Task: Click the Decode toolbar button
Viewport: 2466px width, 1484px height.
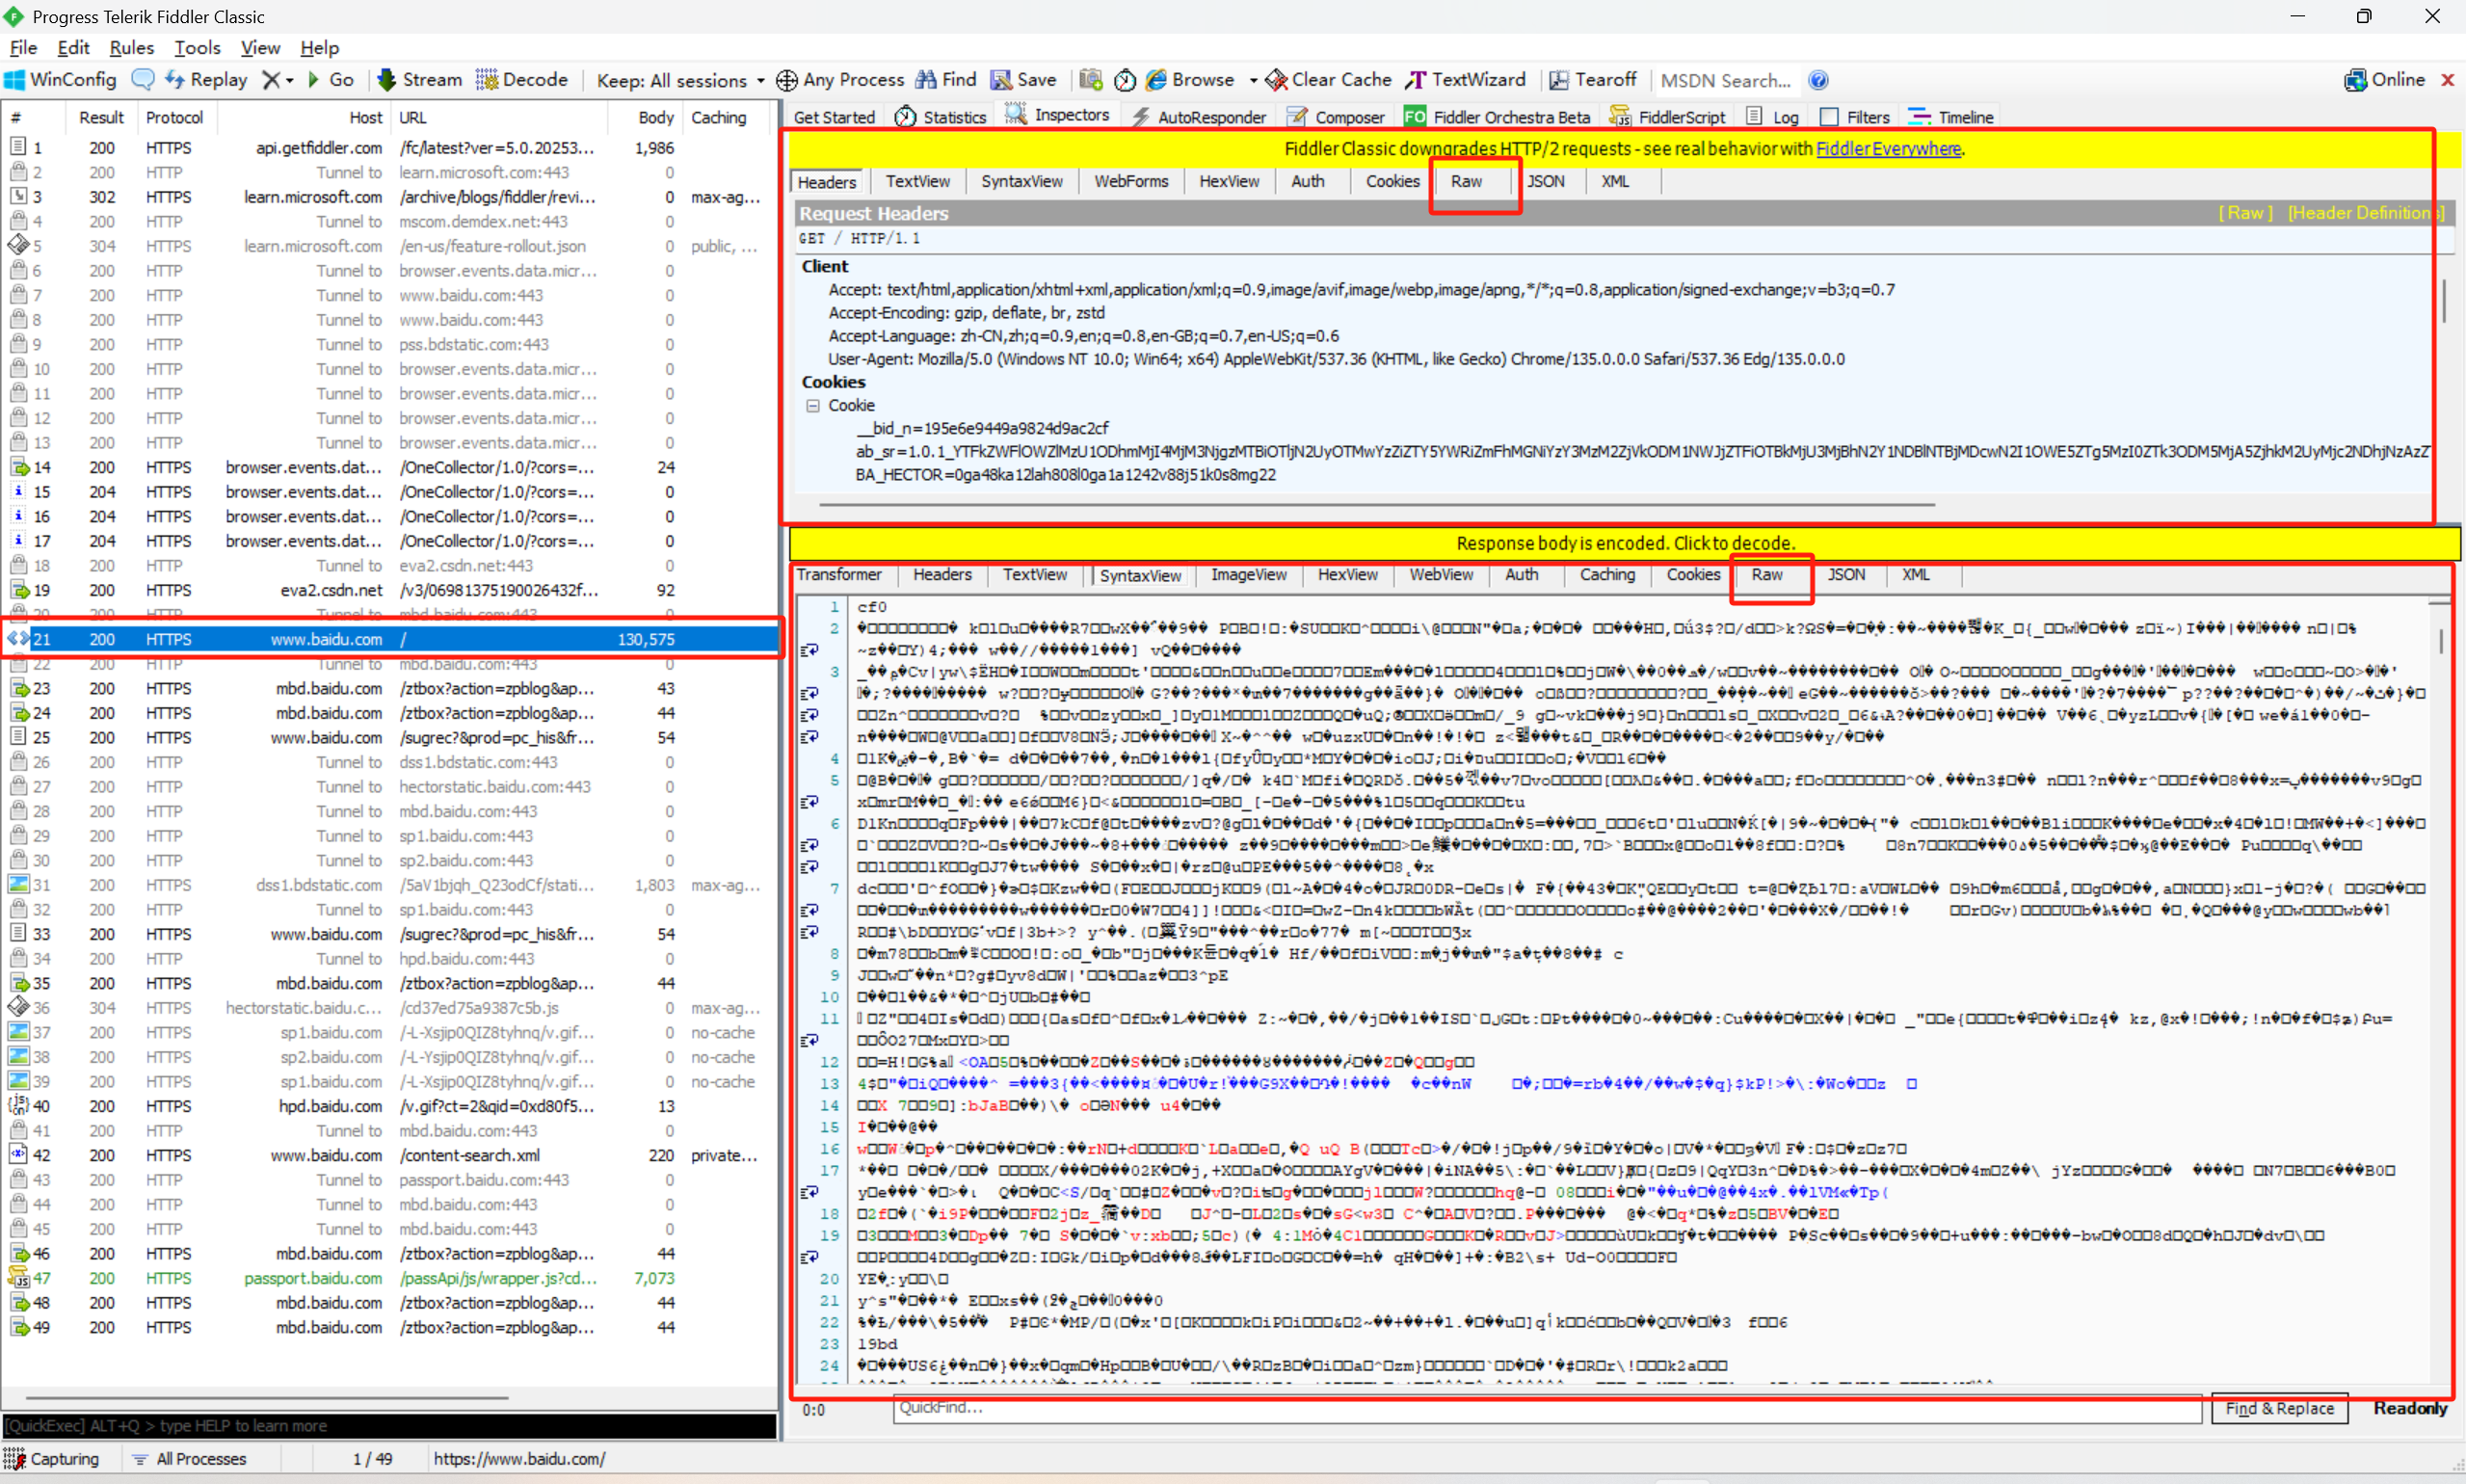Action: [522, 80]
